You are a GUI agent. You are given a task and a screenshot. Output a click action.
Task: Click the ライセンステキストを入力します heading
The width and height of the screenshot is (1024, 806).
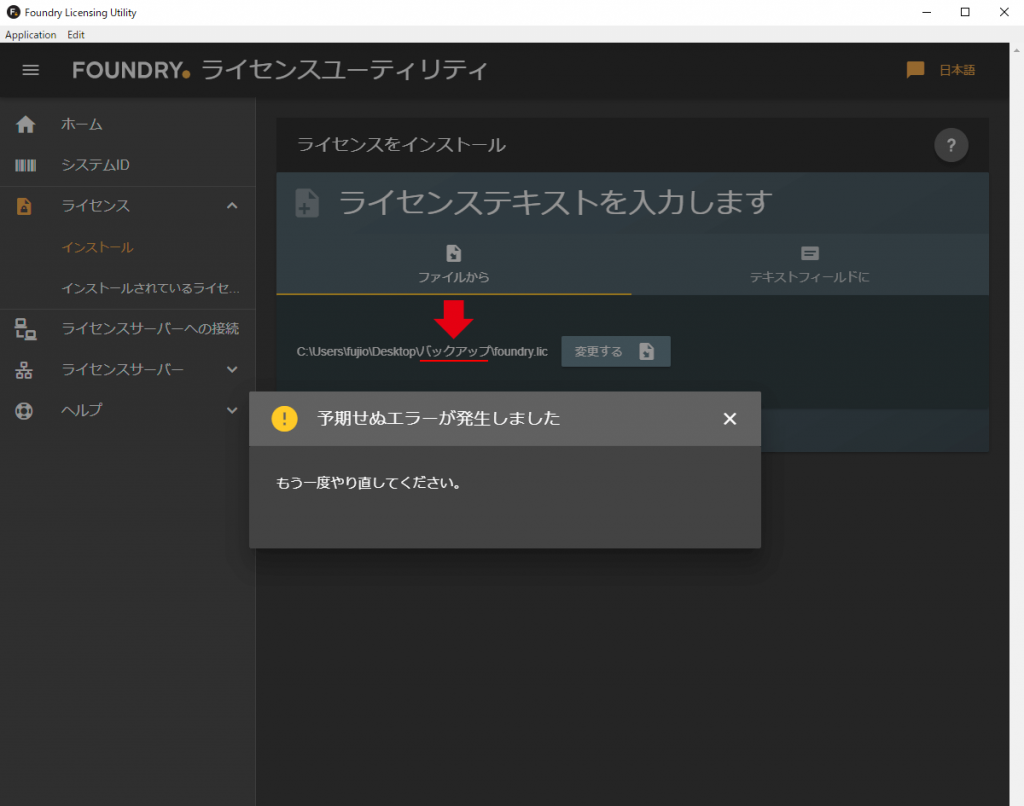556,202
